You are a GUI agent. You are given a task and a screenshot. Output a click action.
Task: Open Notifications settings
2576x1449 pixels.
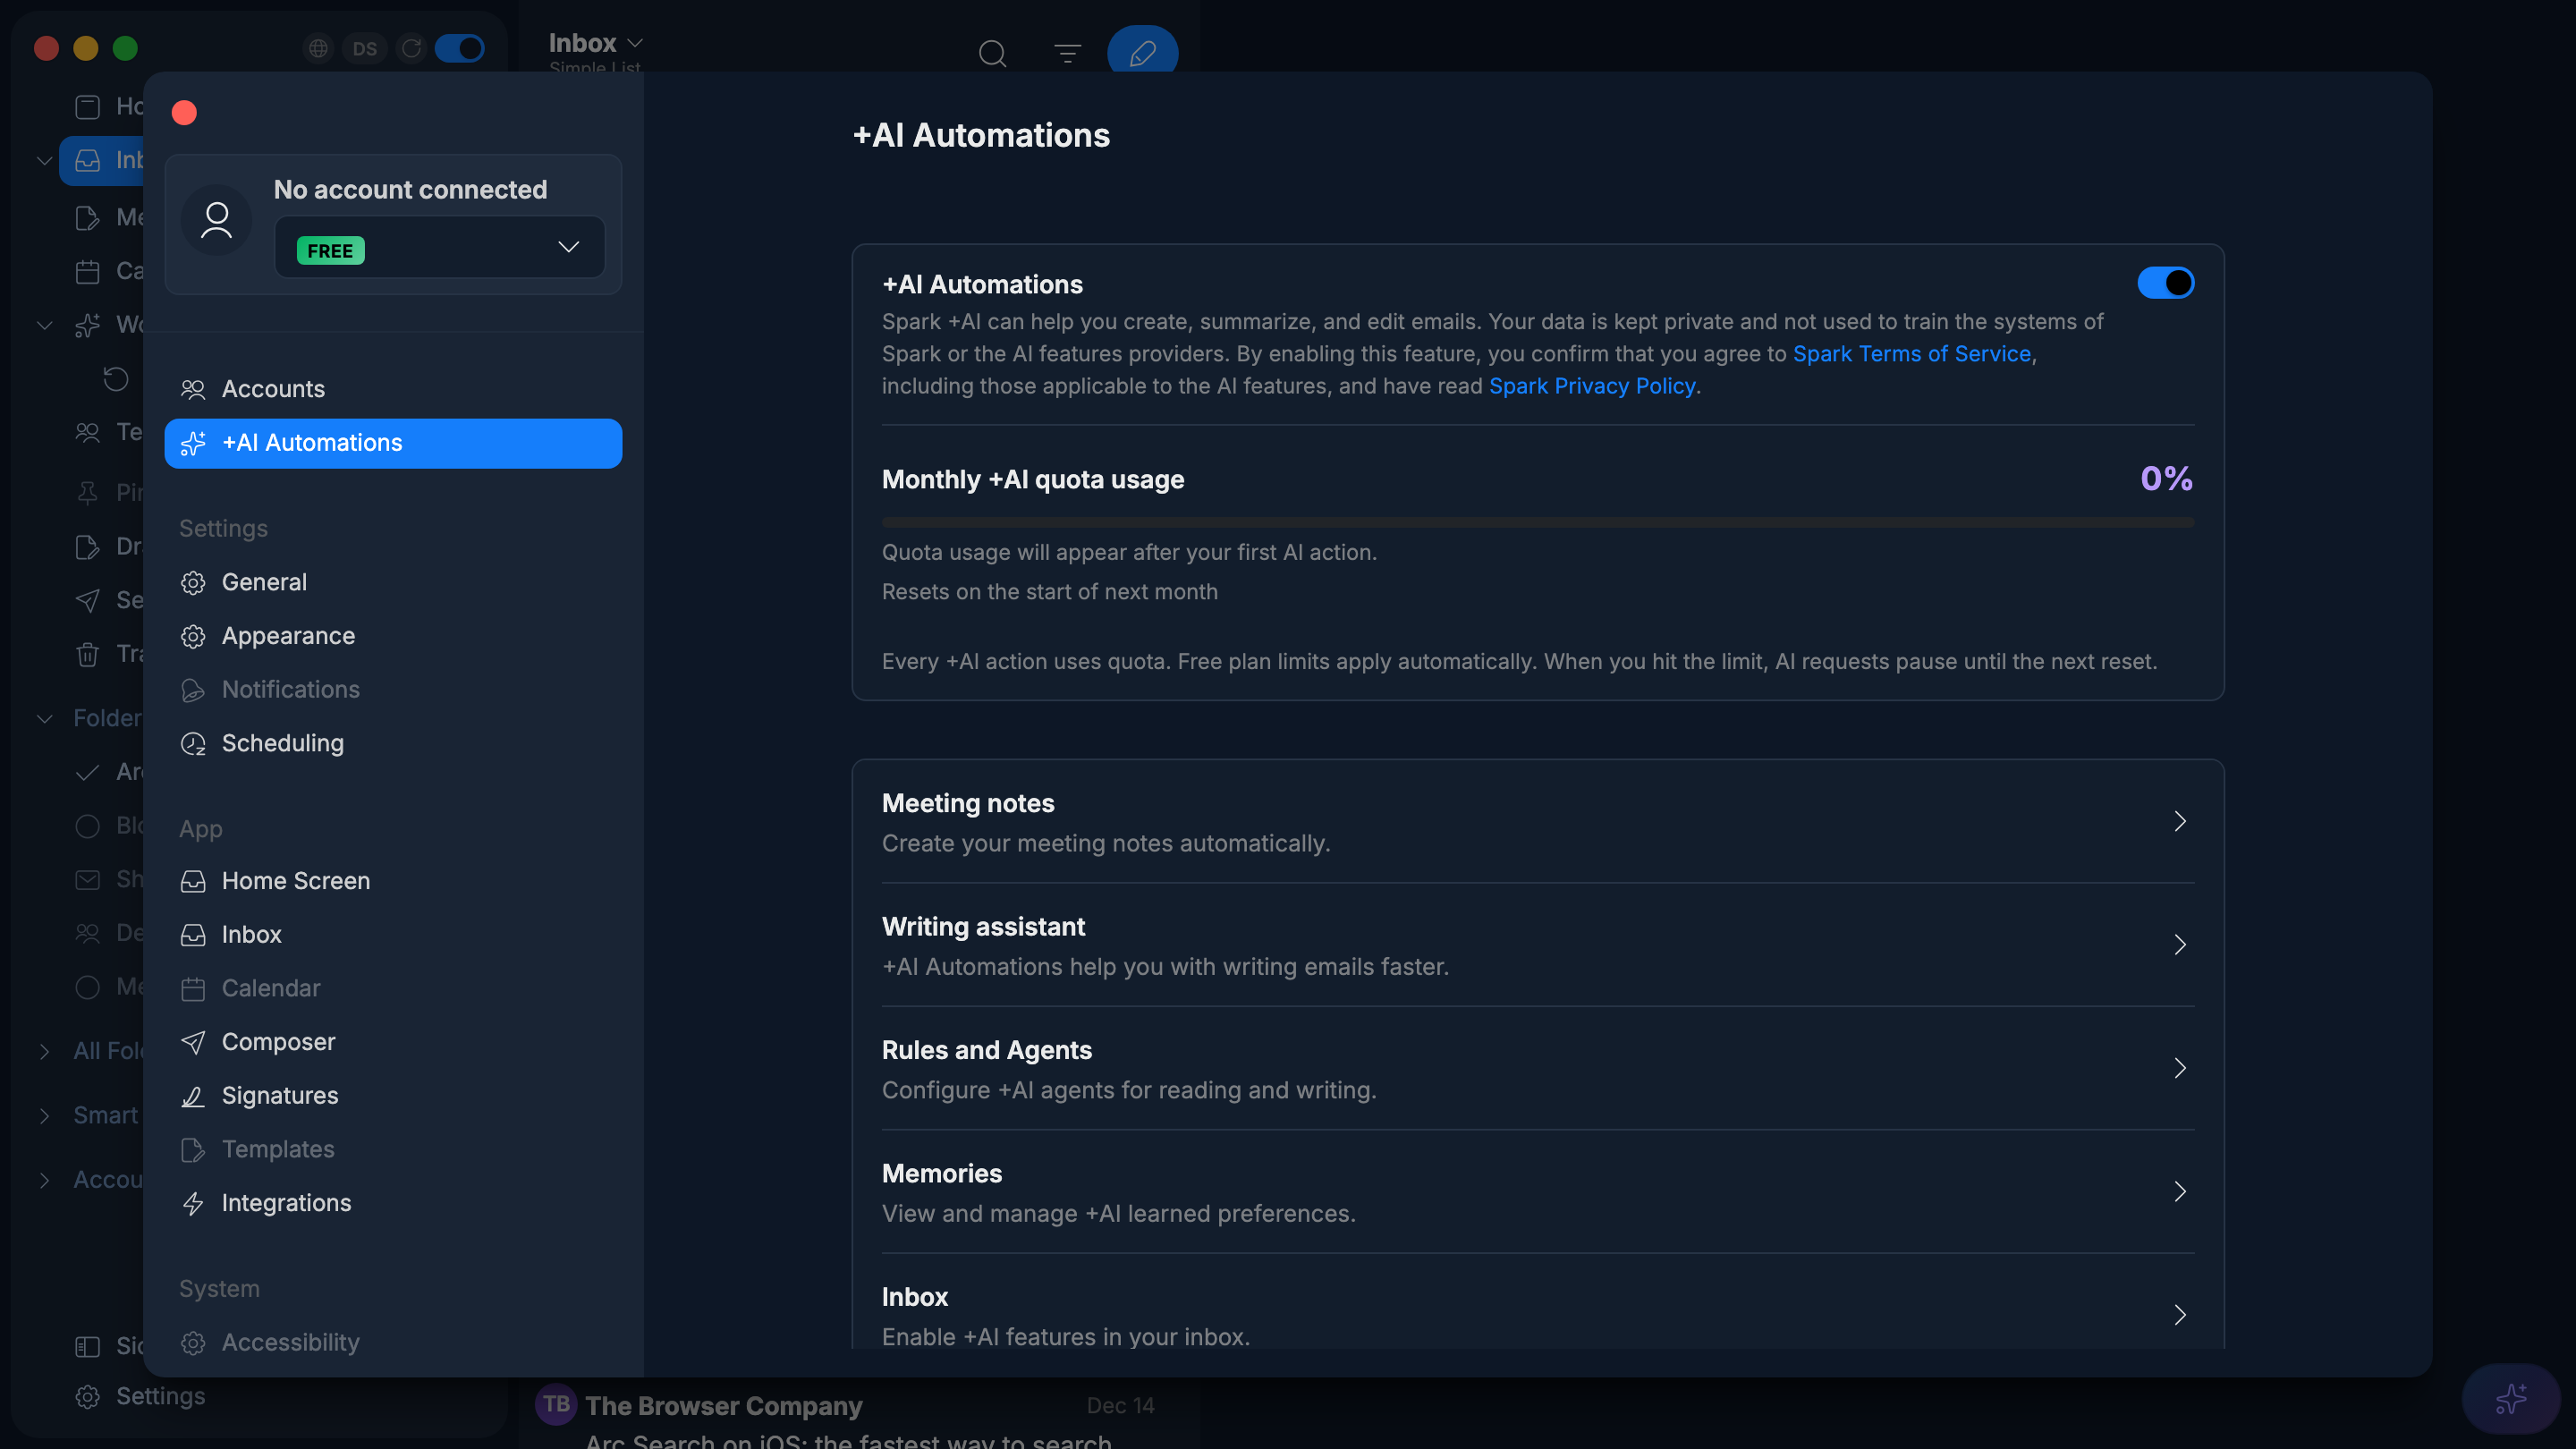click(x=393, y=690)
